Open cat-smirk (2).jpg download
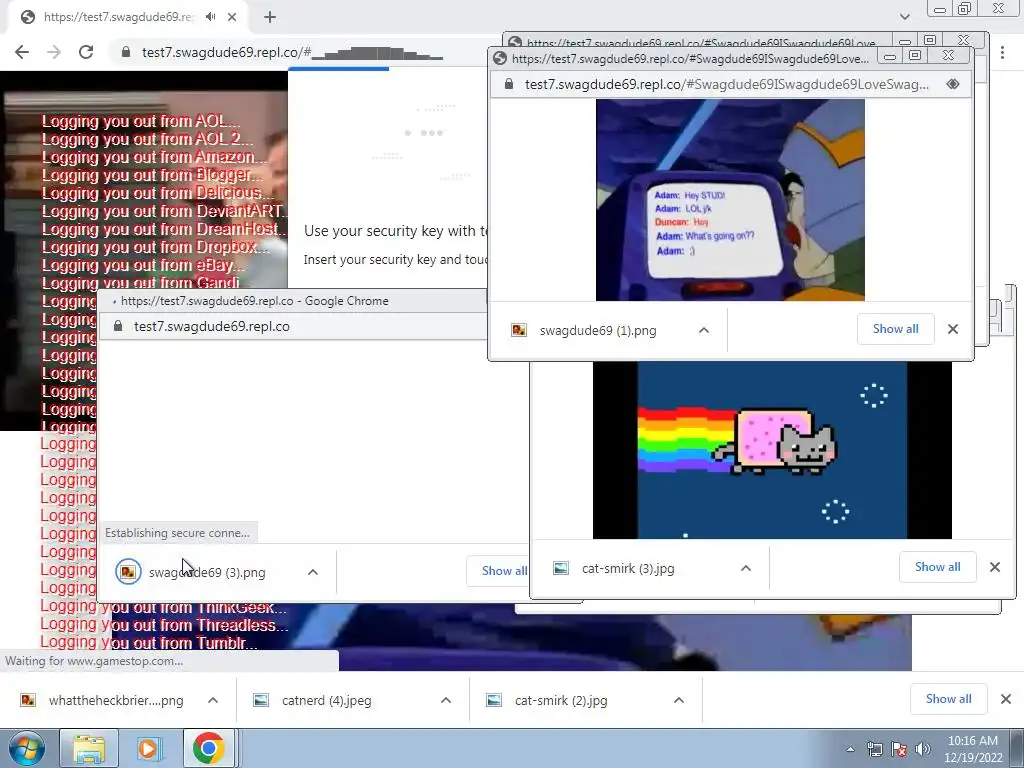The image size is (1024, 768). (x=561, y=700)
